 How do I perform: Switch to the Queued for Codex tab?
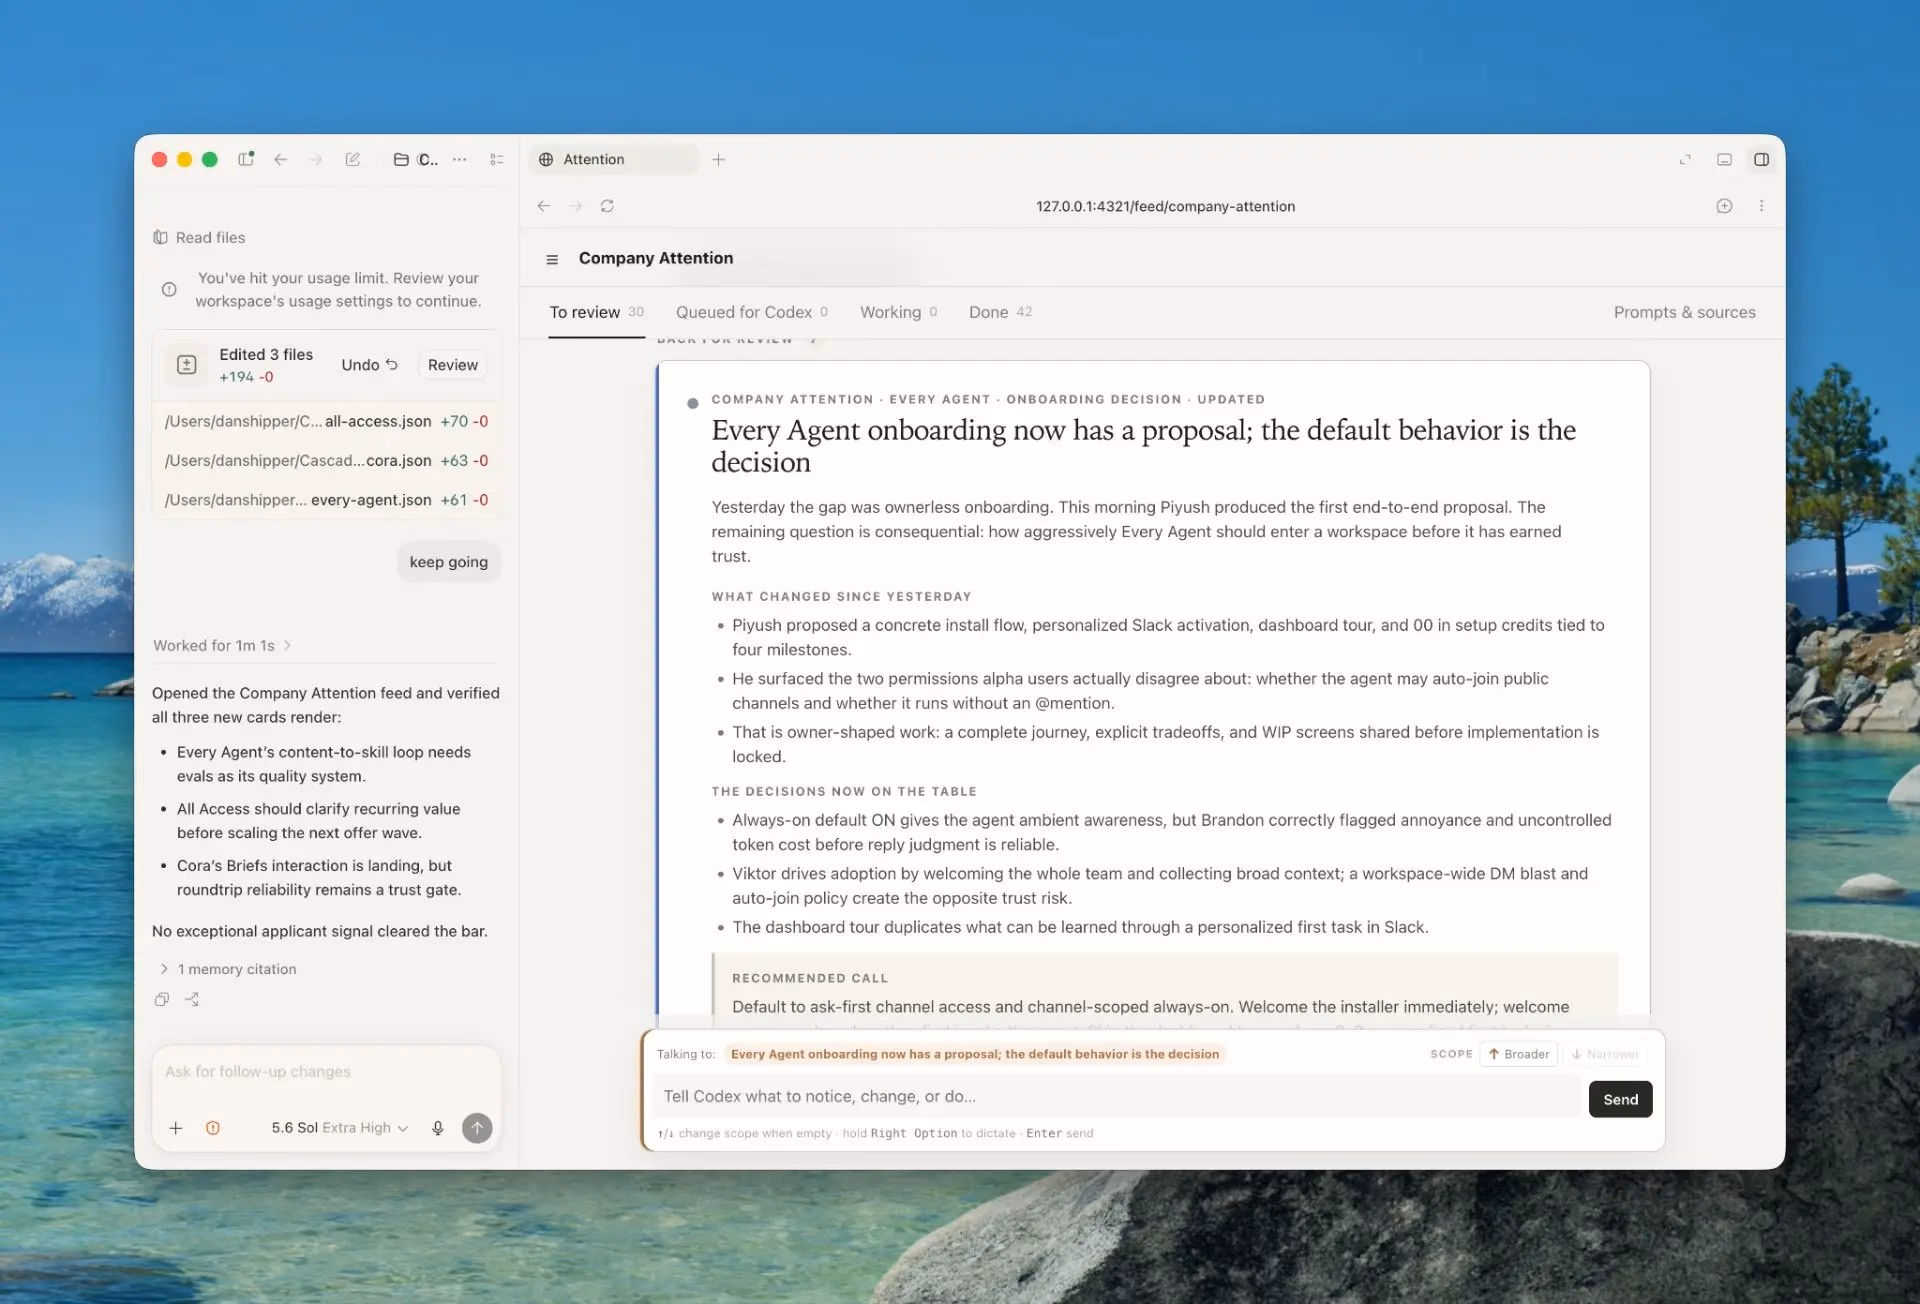click(751, 312)
